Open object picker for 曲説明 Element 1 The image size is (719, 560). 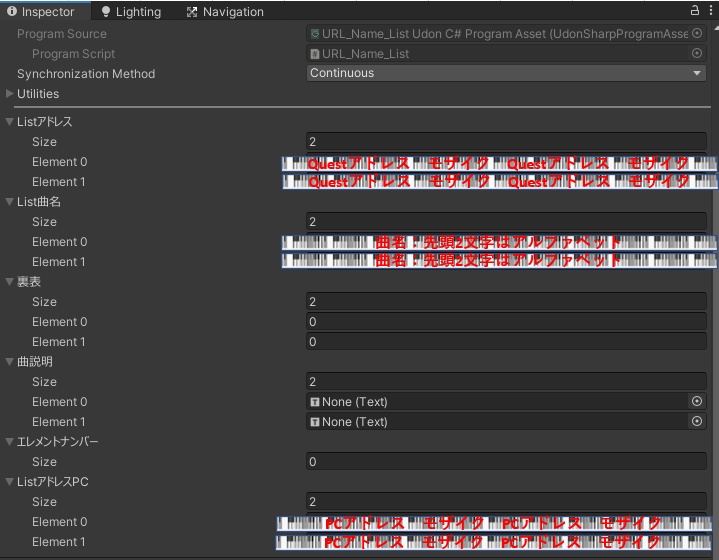(697, 421)
